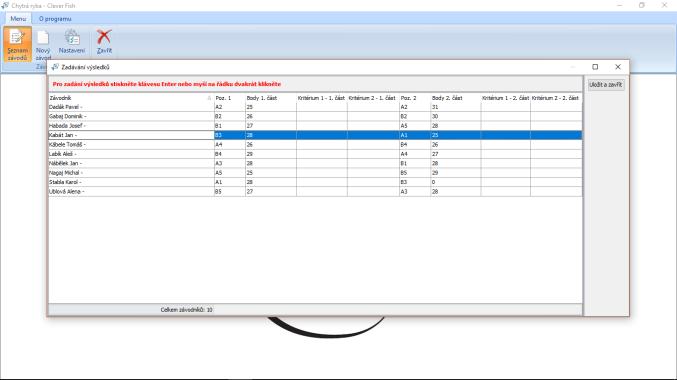Click the Zadávání výsledků dialog title icon

point(55,67)
